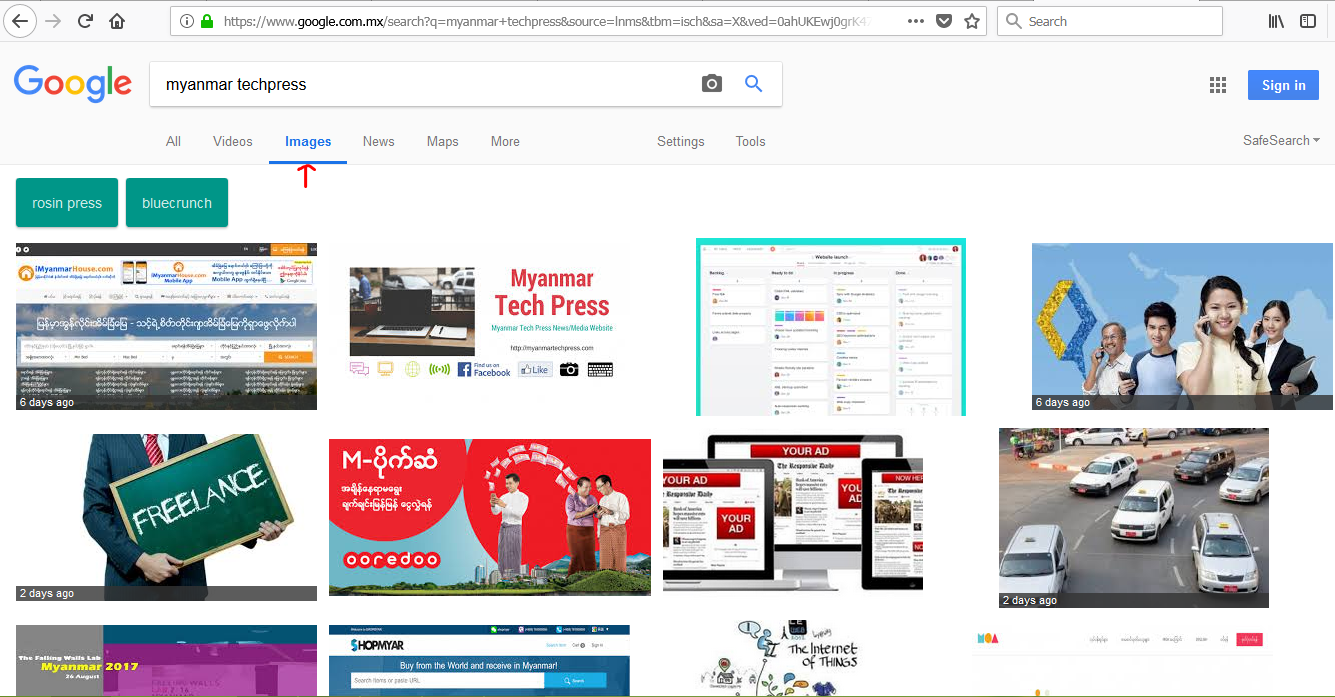The image size is (1335, 697).
Task: Click the bluecrunch suggestion chip
Action: (177, 202)
